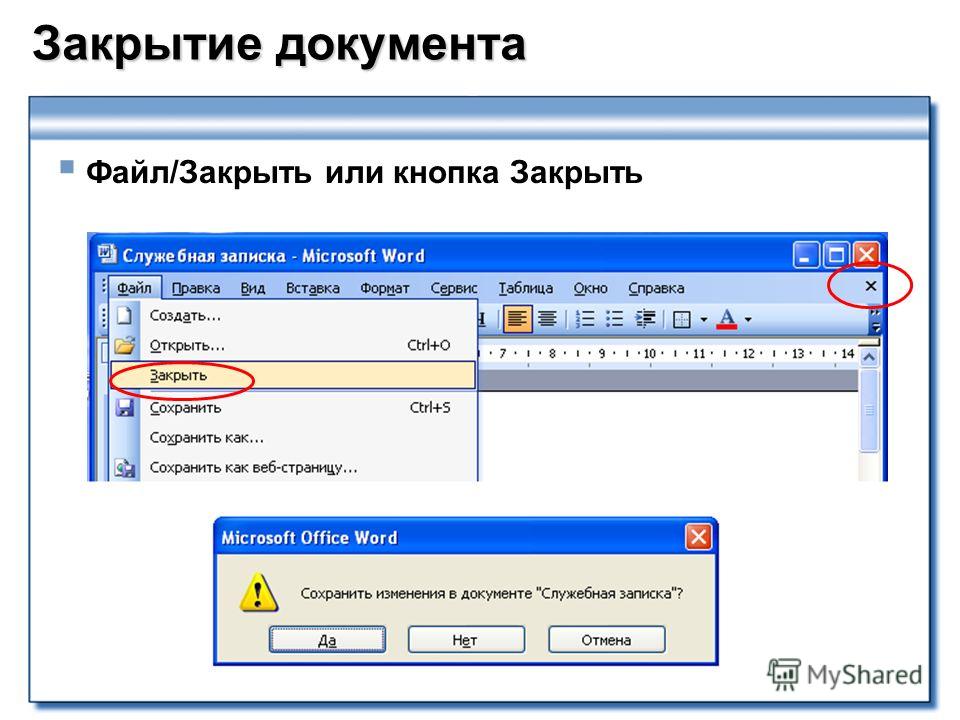This screenshot has width=960, height=720.
Task: Close the document using the small X button
Action: [871, 286]
